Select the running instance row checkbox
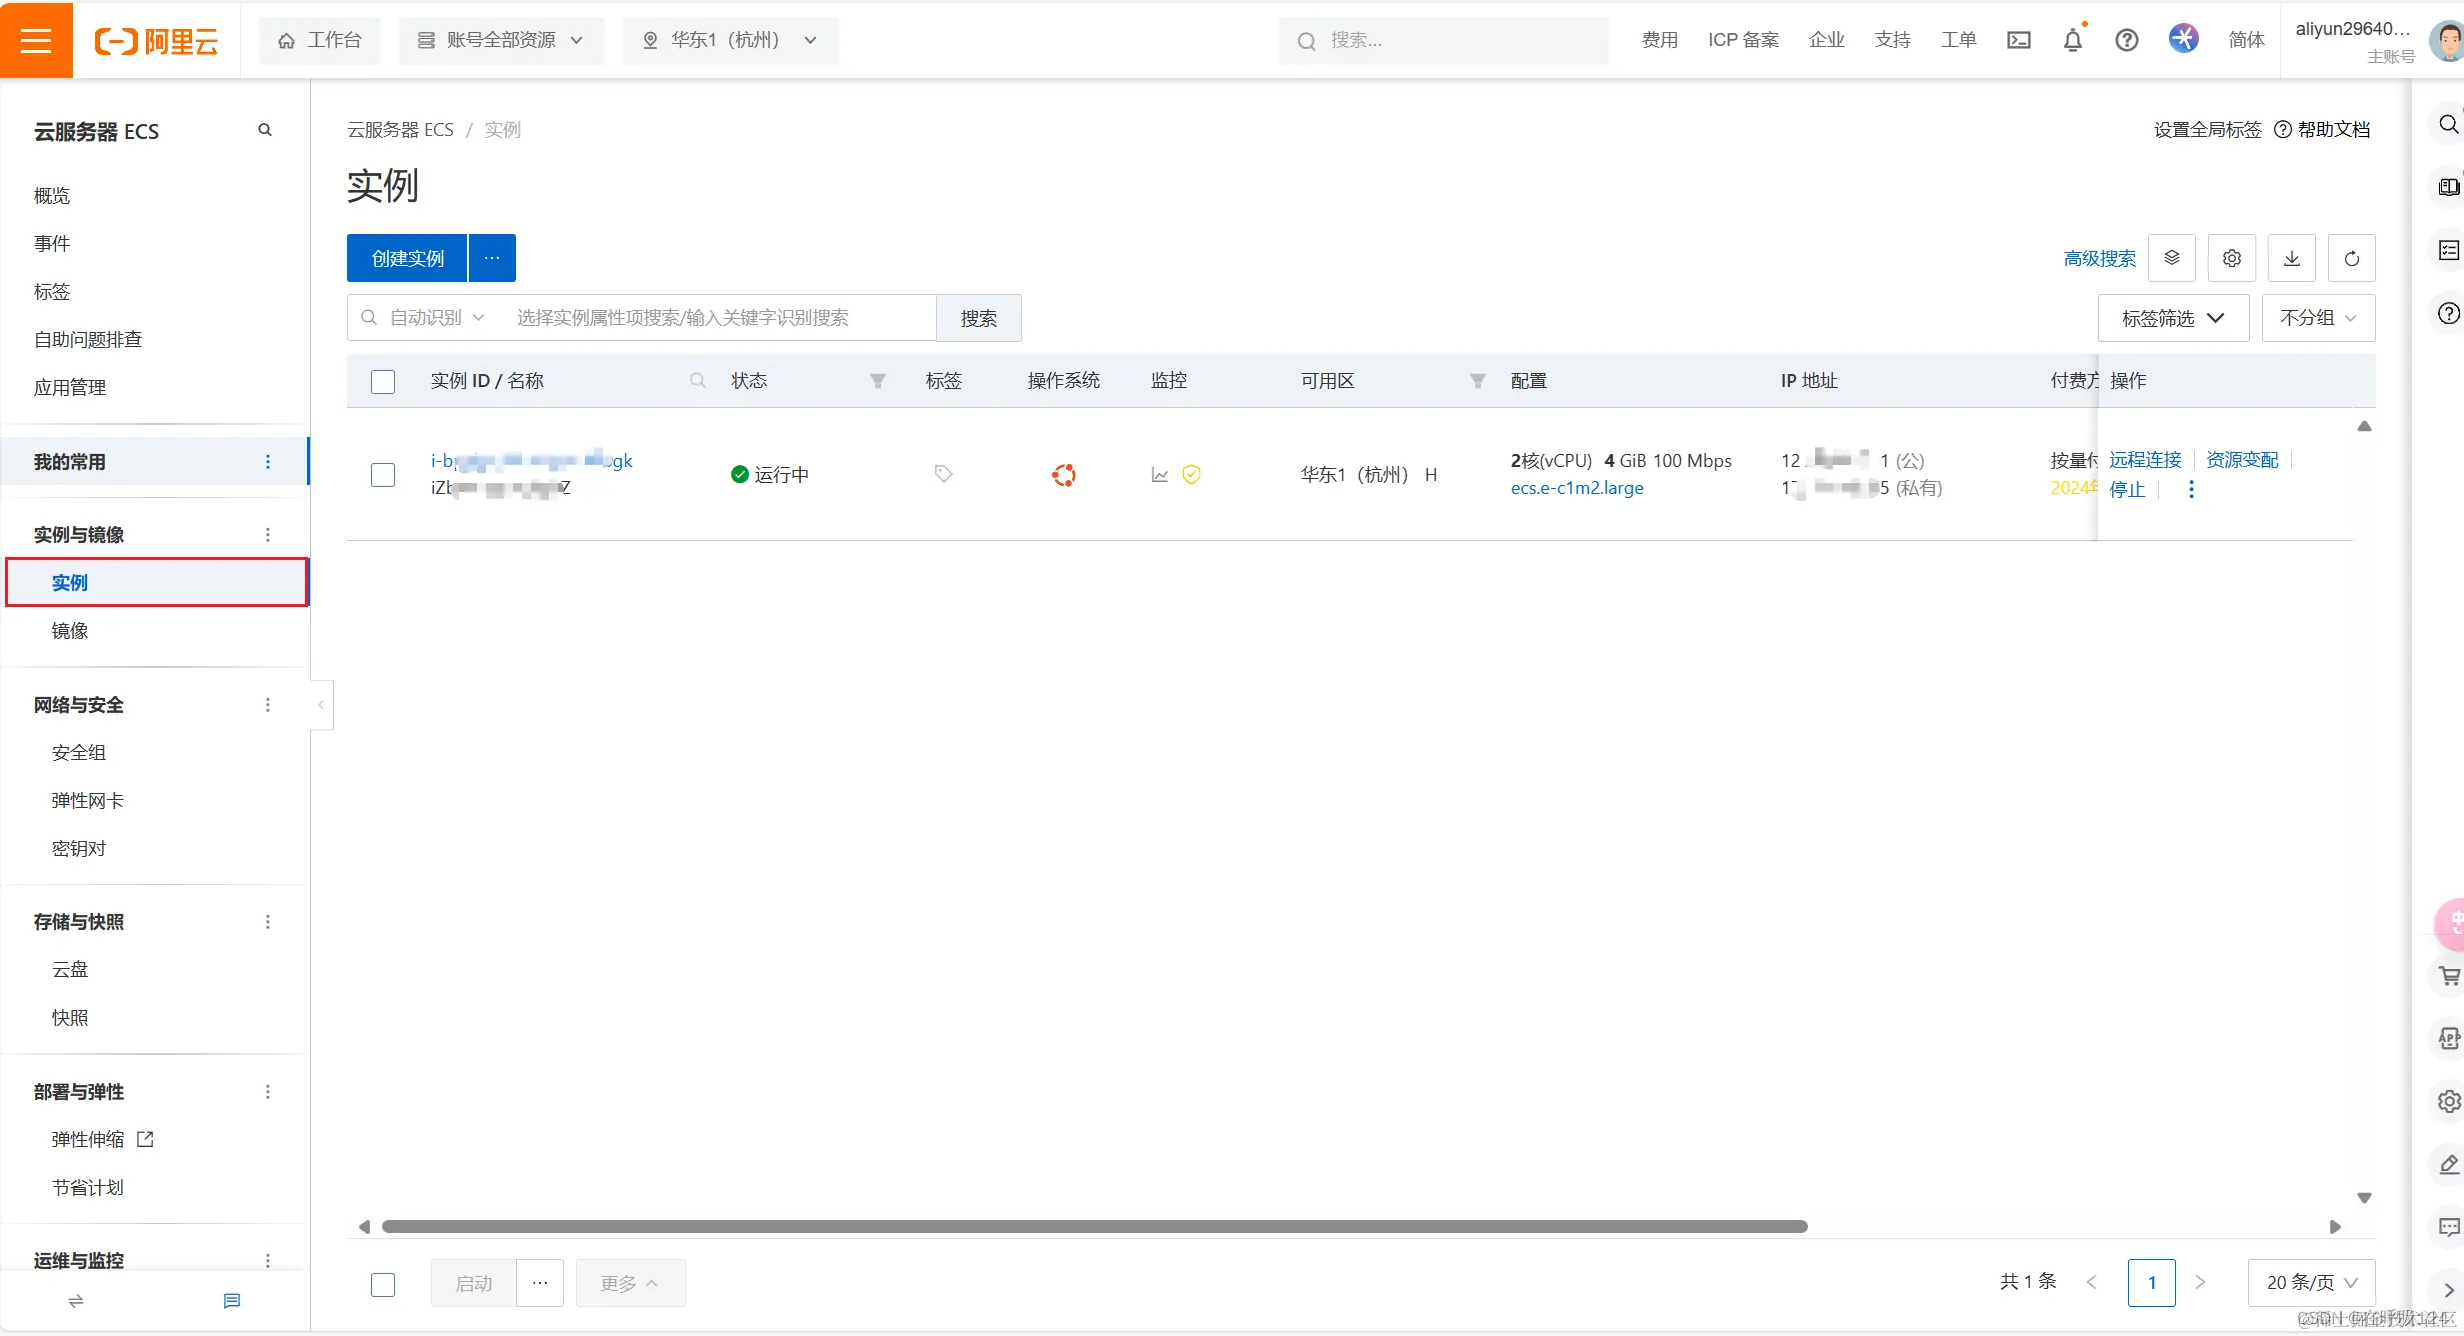The image size is (2464, 1336). [x=383, y=475]
